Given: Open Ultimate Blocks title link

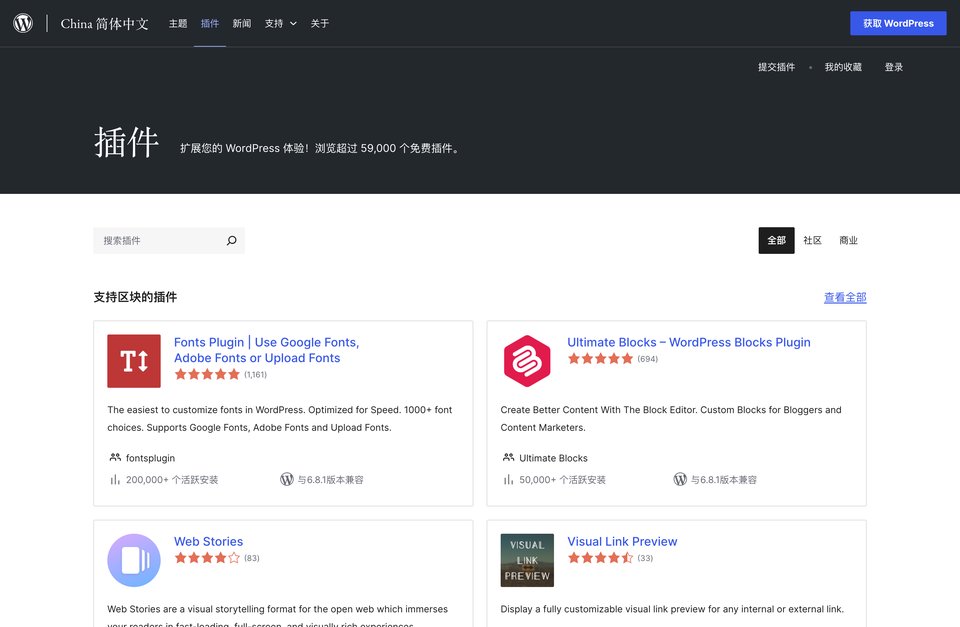Looking at the screenshot, I should point(689,342).
